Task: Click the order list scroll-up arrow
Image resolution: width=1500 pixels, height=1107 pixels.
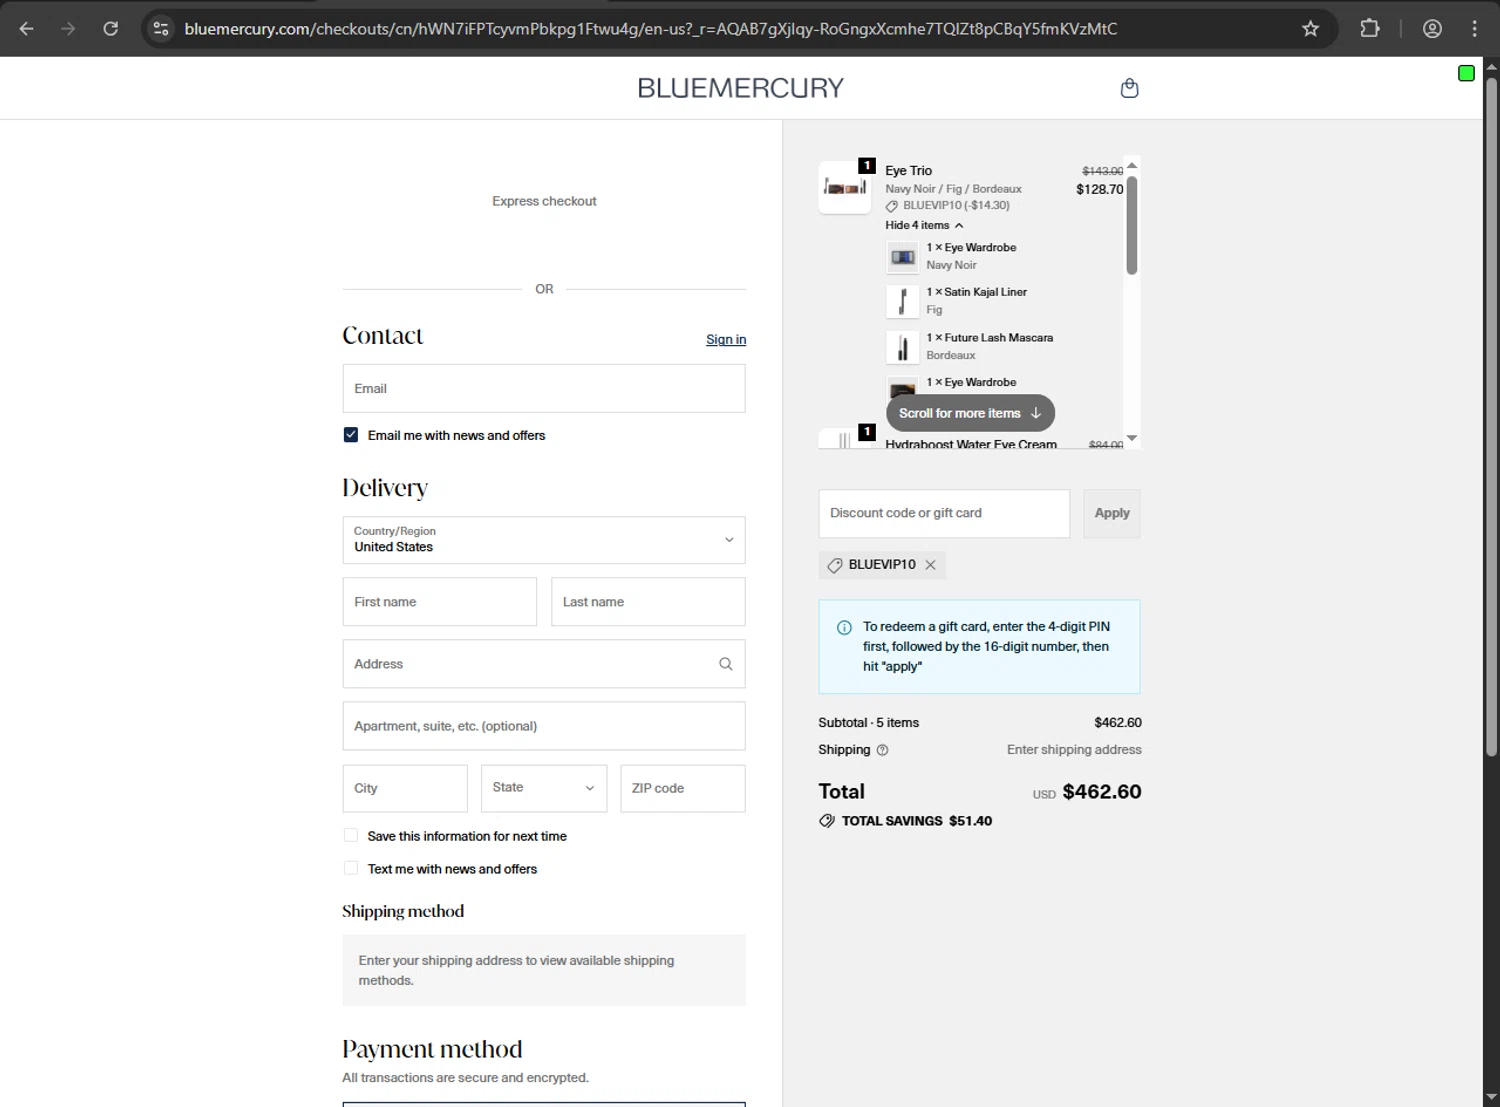Action: [1132, 165]
